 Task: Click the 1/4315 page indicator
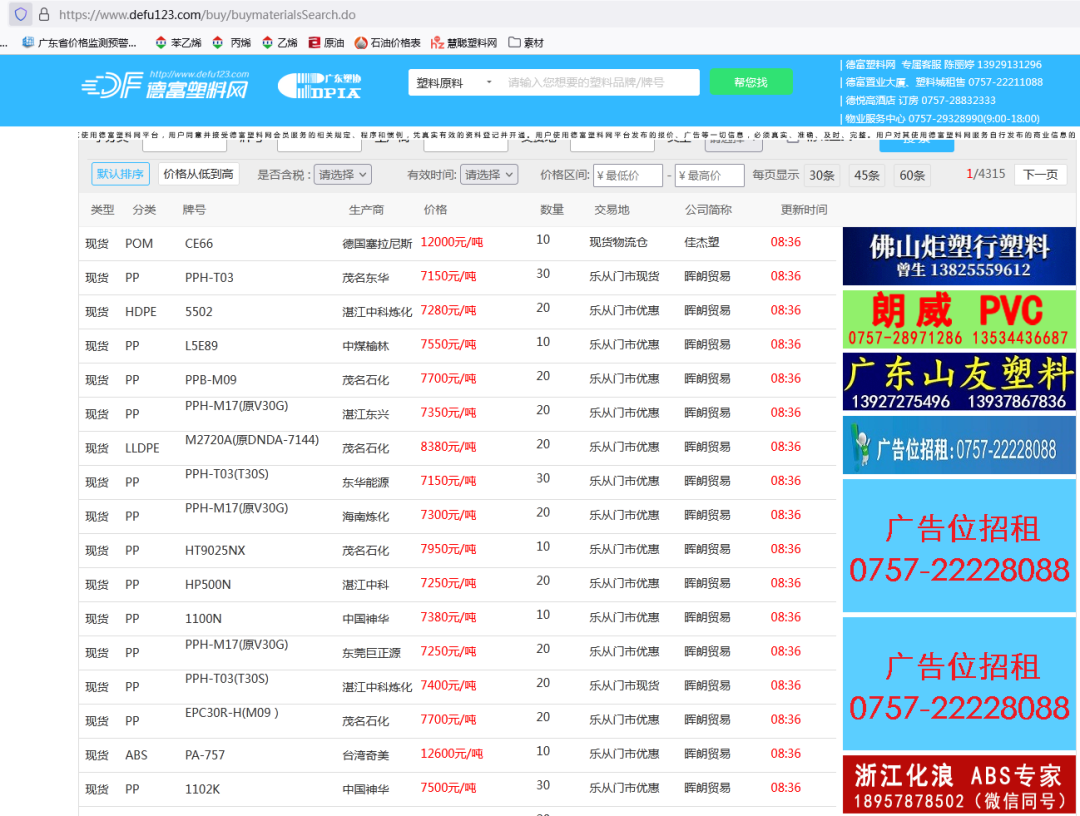986,174
